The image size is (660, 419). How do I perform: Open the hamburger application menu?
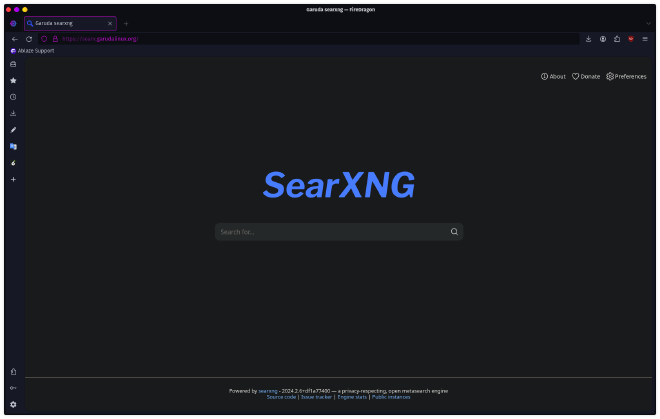pos(645,39)
